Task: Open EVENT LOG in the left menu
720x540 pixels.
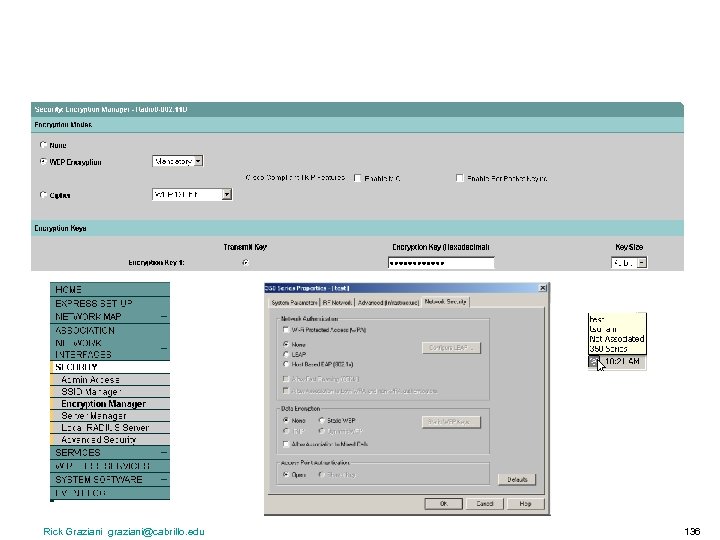Action: tap(110, 493)
